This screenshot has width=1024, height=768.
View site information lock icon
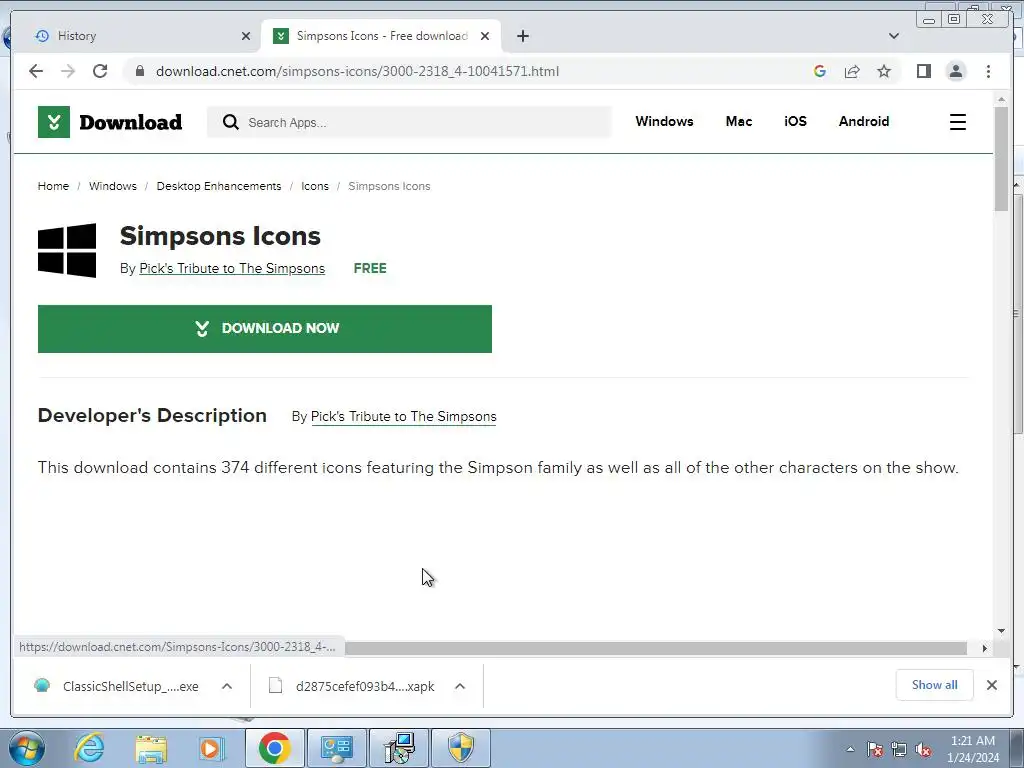(140, 71)
